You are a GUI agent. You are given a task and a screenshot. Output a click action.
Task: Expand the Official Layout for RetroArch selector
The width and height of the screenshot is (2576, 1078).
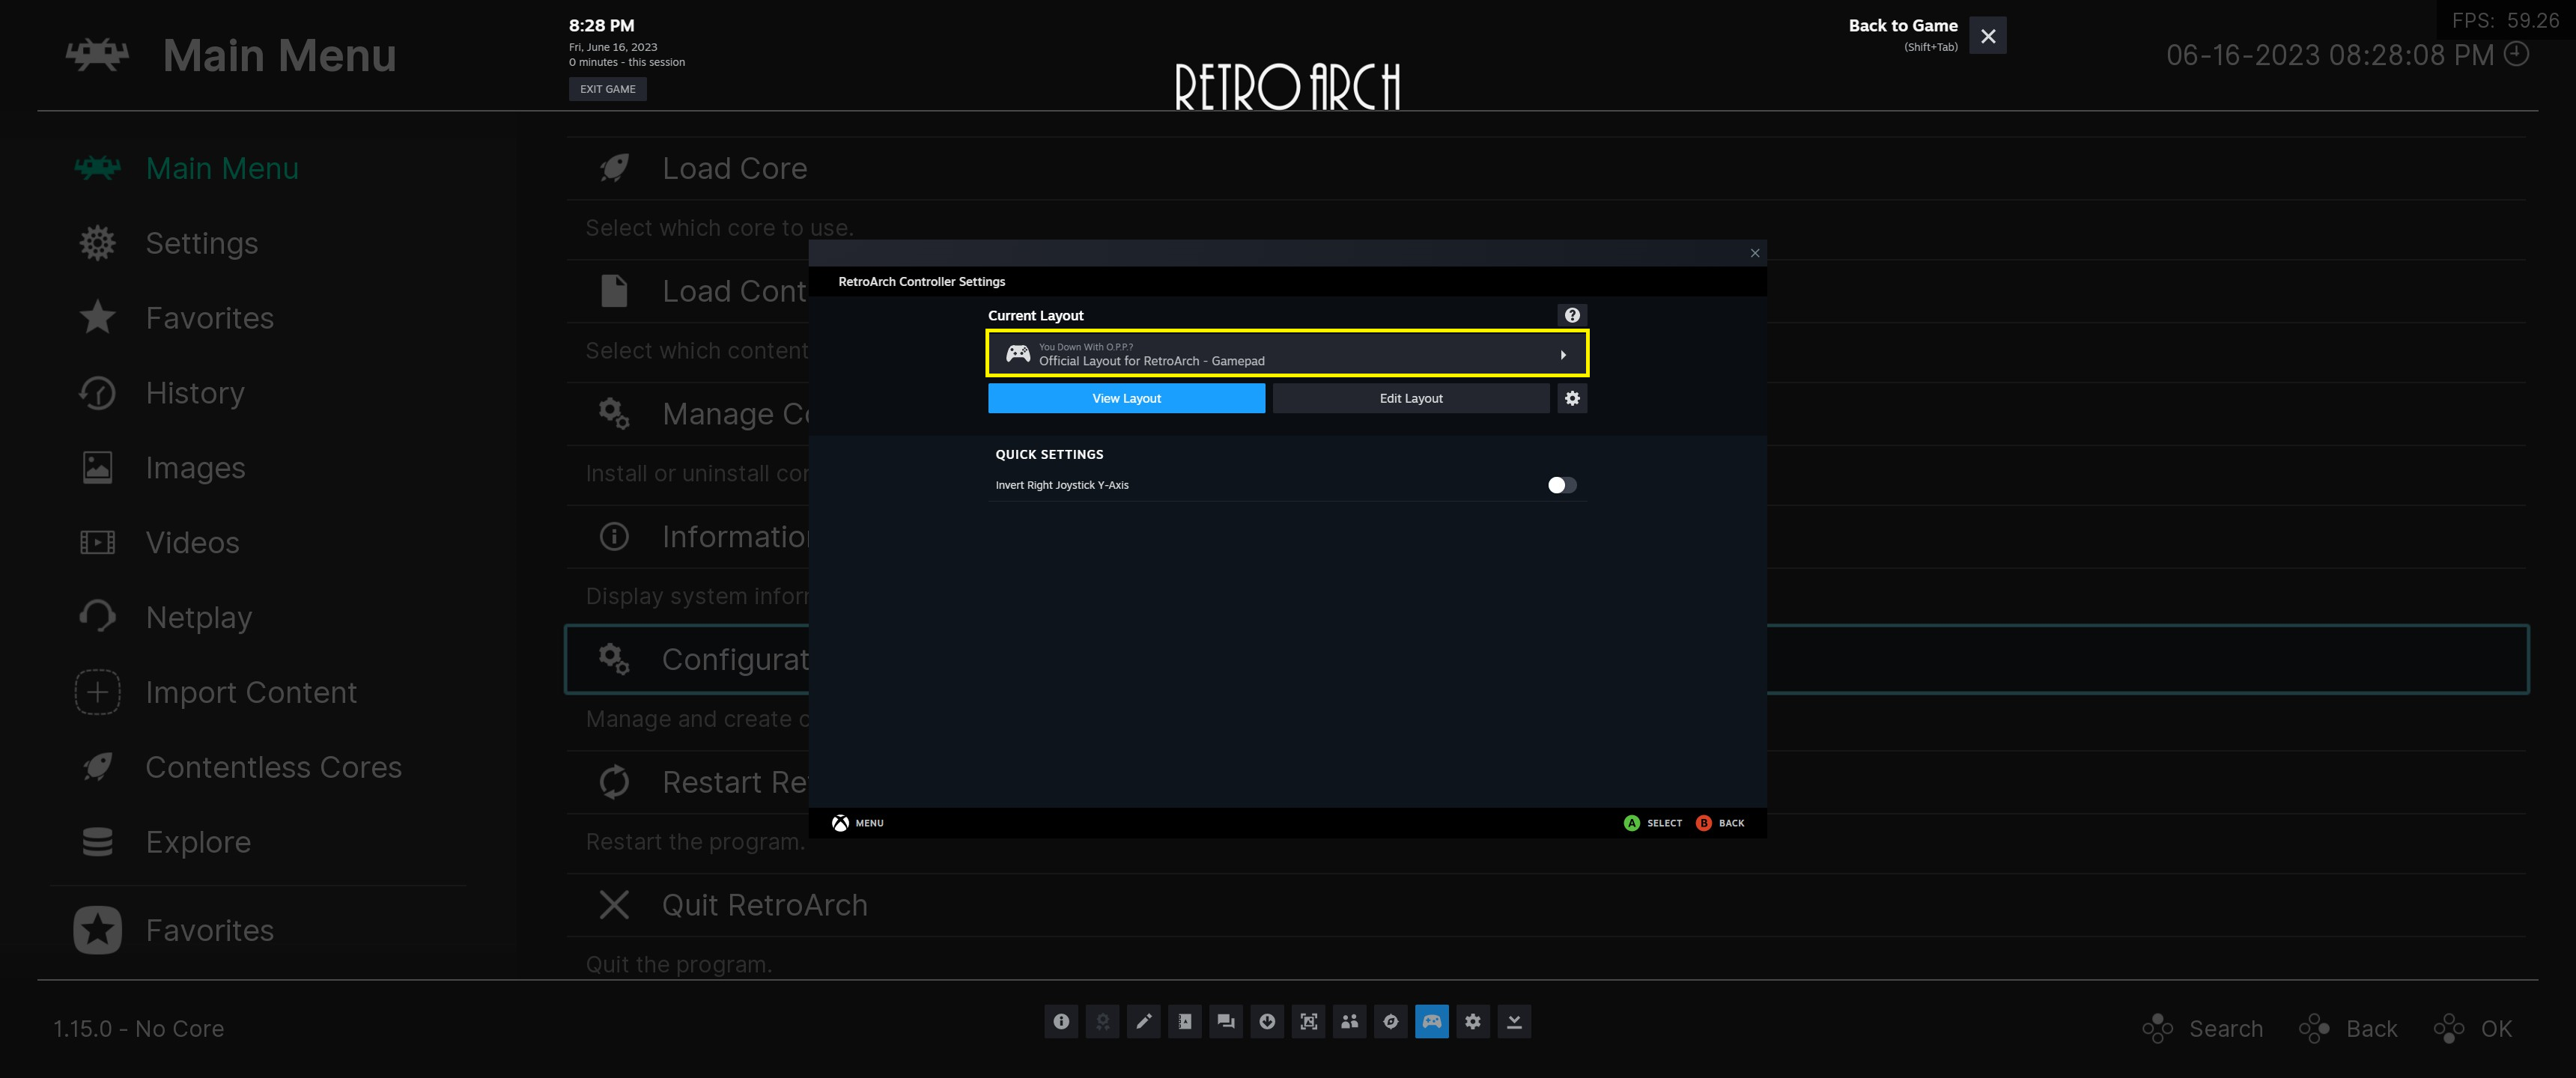click(x=1287, y=354)
